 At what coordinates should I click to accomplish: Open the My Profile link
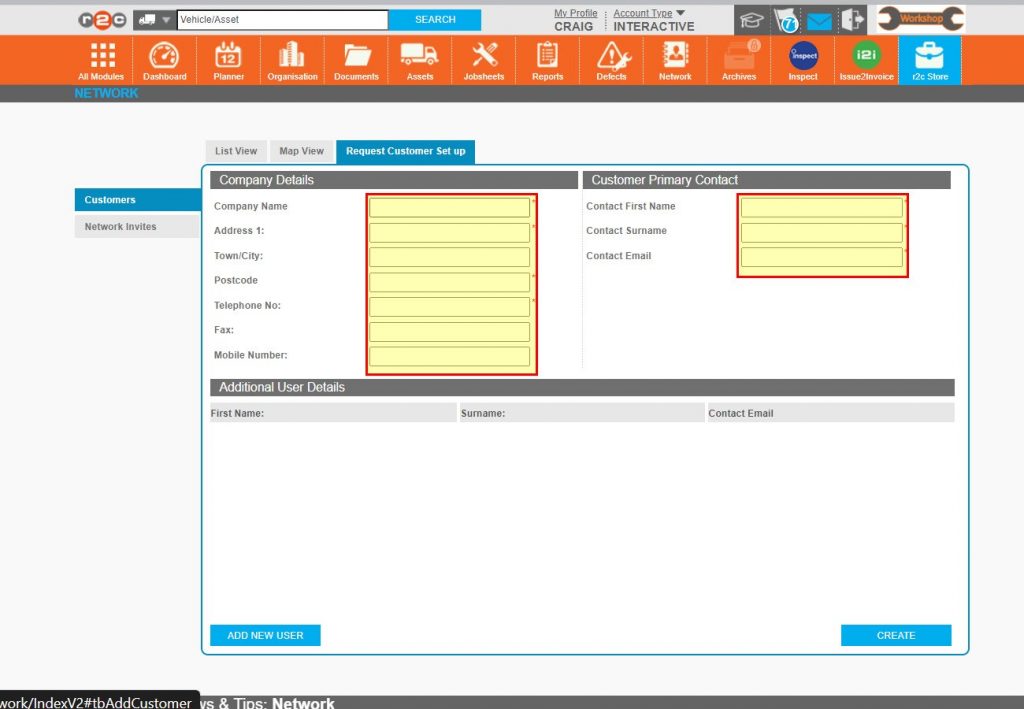click(575, 12)
